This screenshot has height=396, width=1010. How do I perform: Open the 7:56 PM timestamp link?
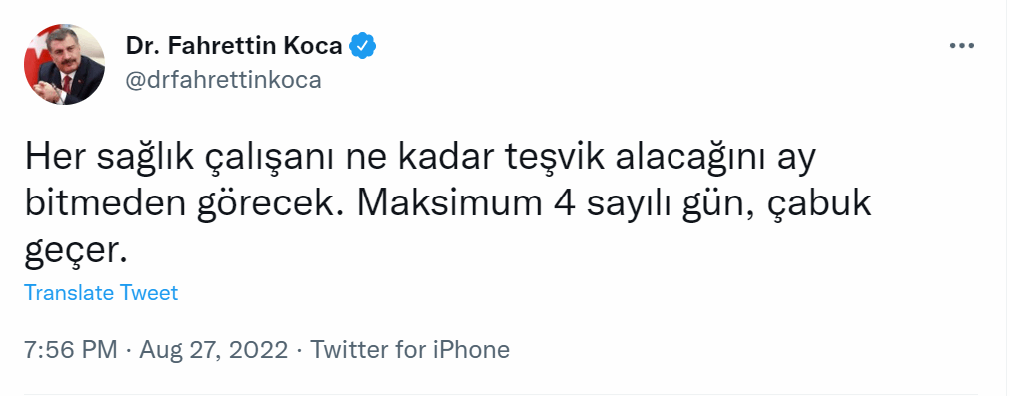(x=71, y=350)
